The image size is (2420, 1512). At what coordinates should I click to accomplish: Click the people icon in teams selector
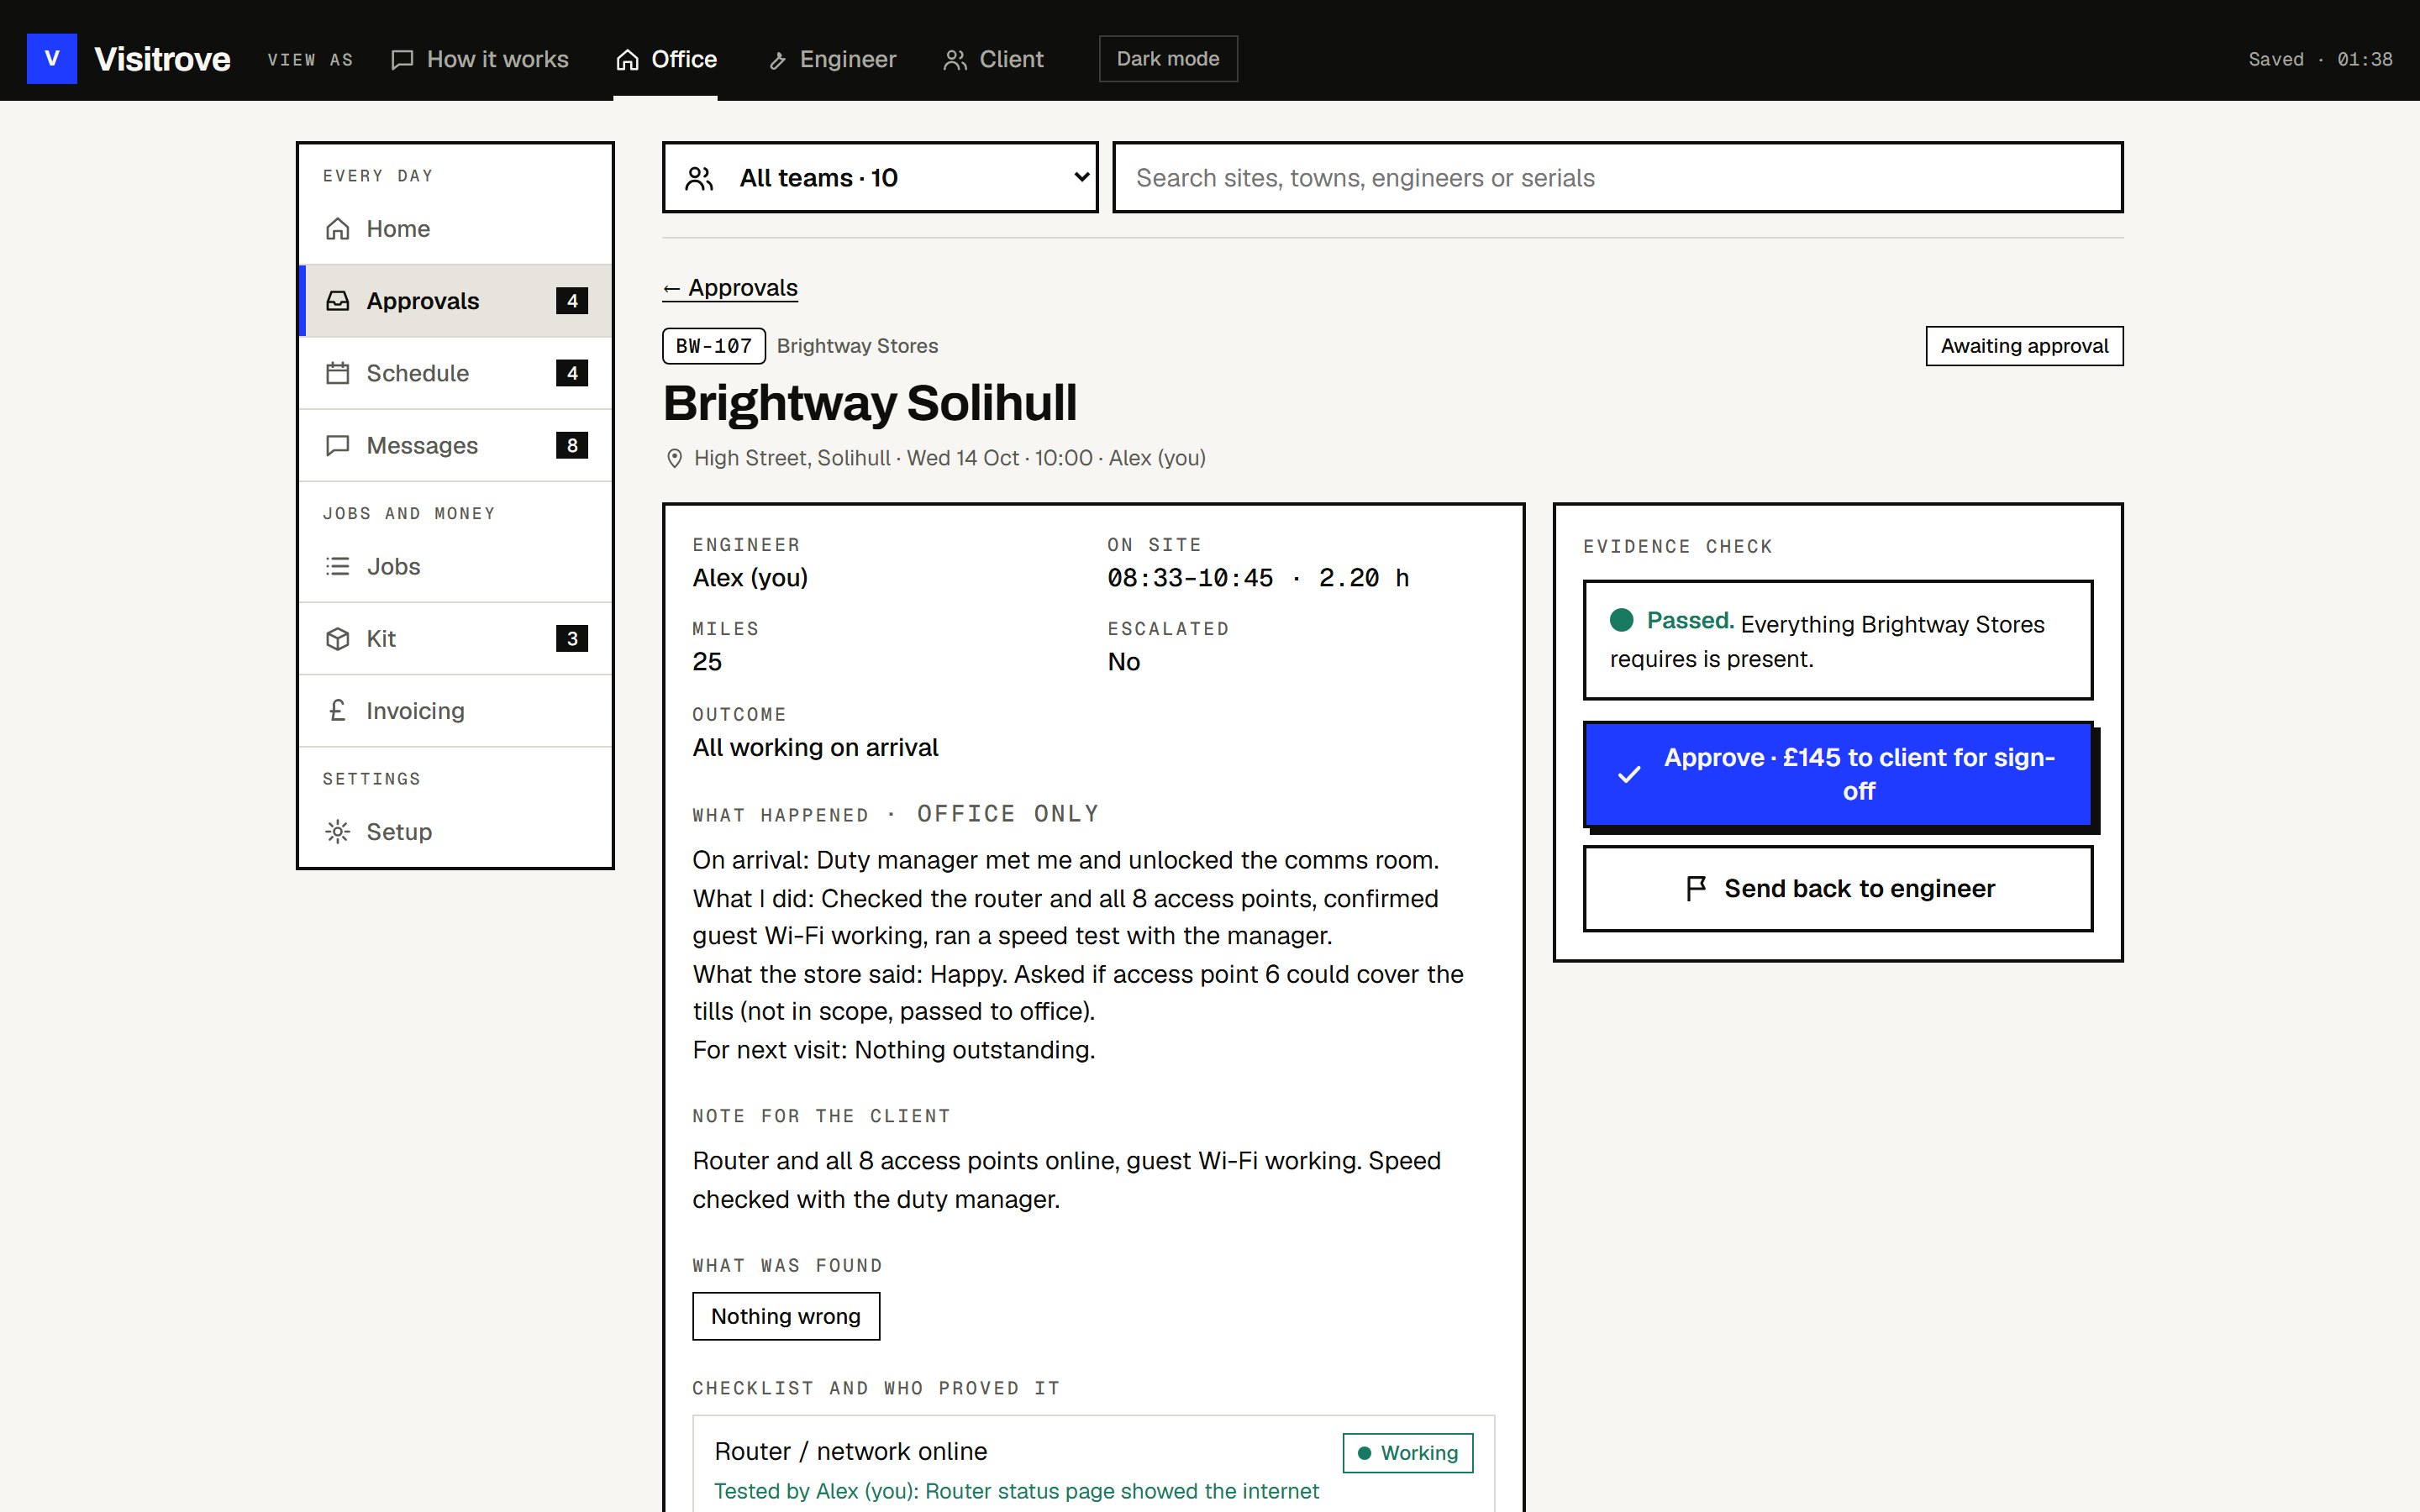click(x=699, y=178)
